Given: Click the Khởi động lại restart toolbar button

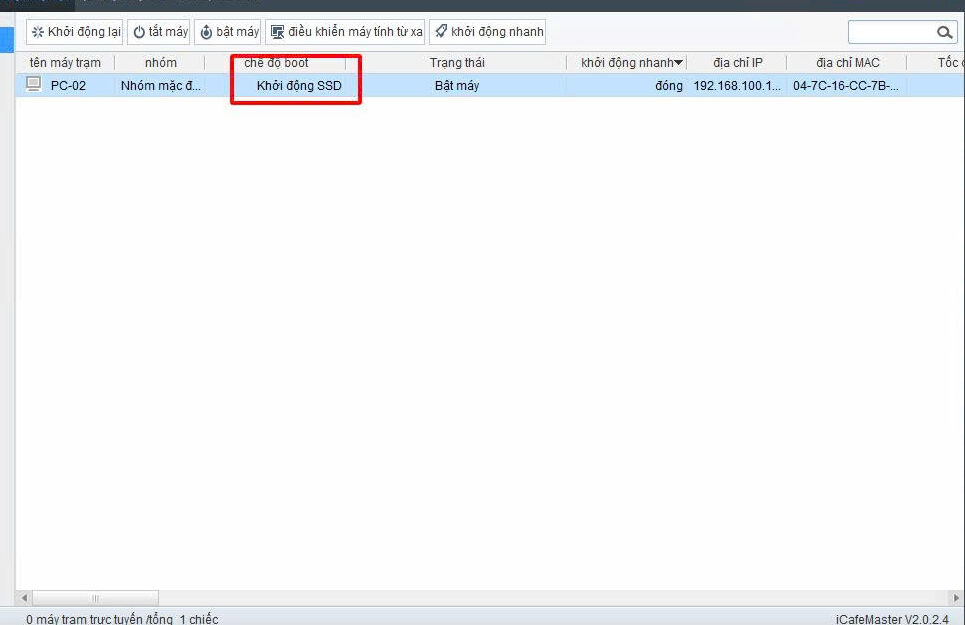Looking at the screenshot, I should [x=75, y=32].
